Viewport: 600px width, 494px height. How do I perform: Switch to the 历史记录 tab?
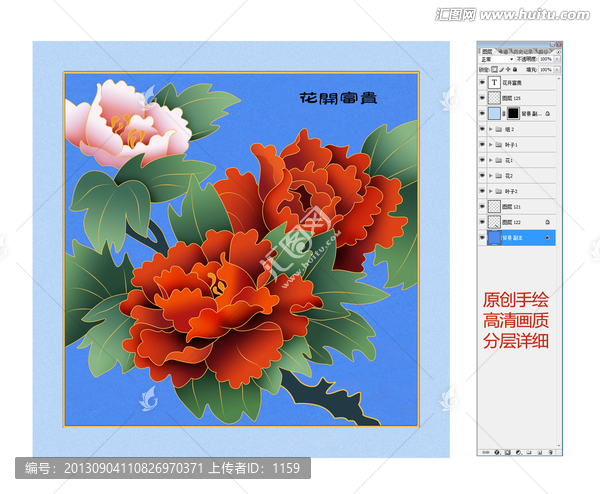[x=522, y=52]
